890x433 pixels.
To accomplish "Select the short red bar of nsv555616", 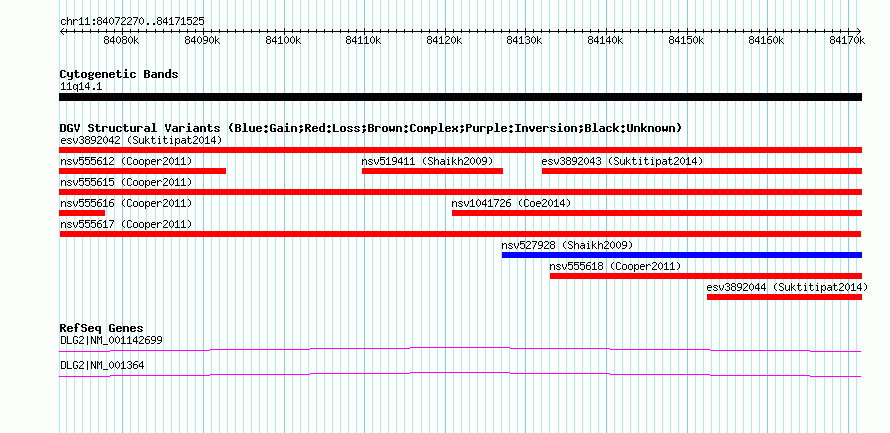I will [x=82, y=213].
